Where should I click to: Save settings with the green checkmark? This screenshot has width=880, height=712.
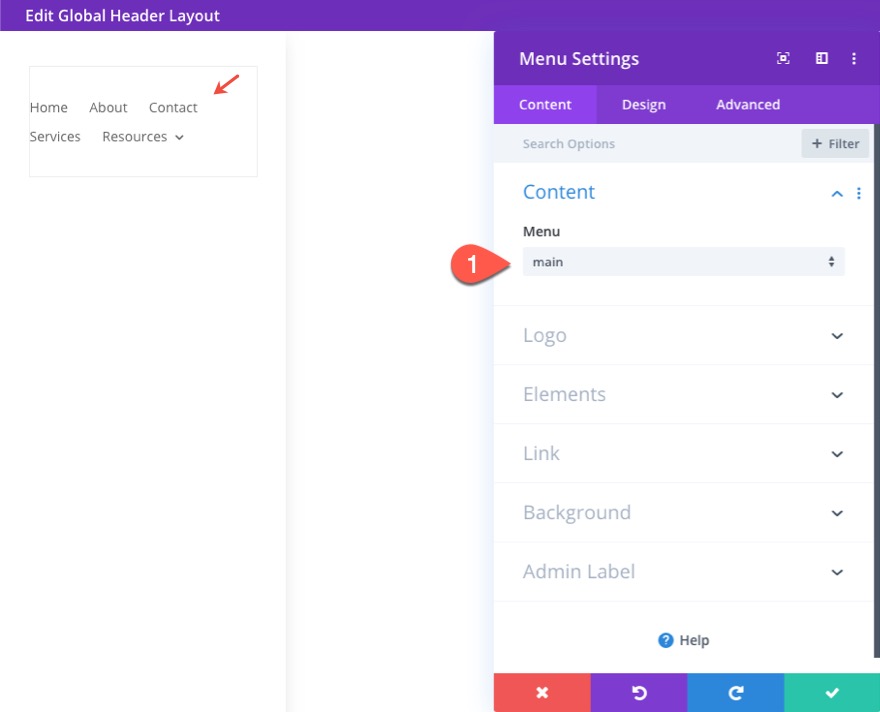(831, 692)
